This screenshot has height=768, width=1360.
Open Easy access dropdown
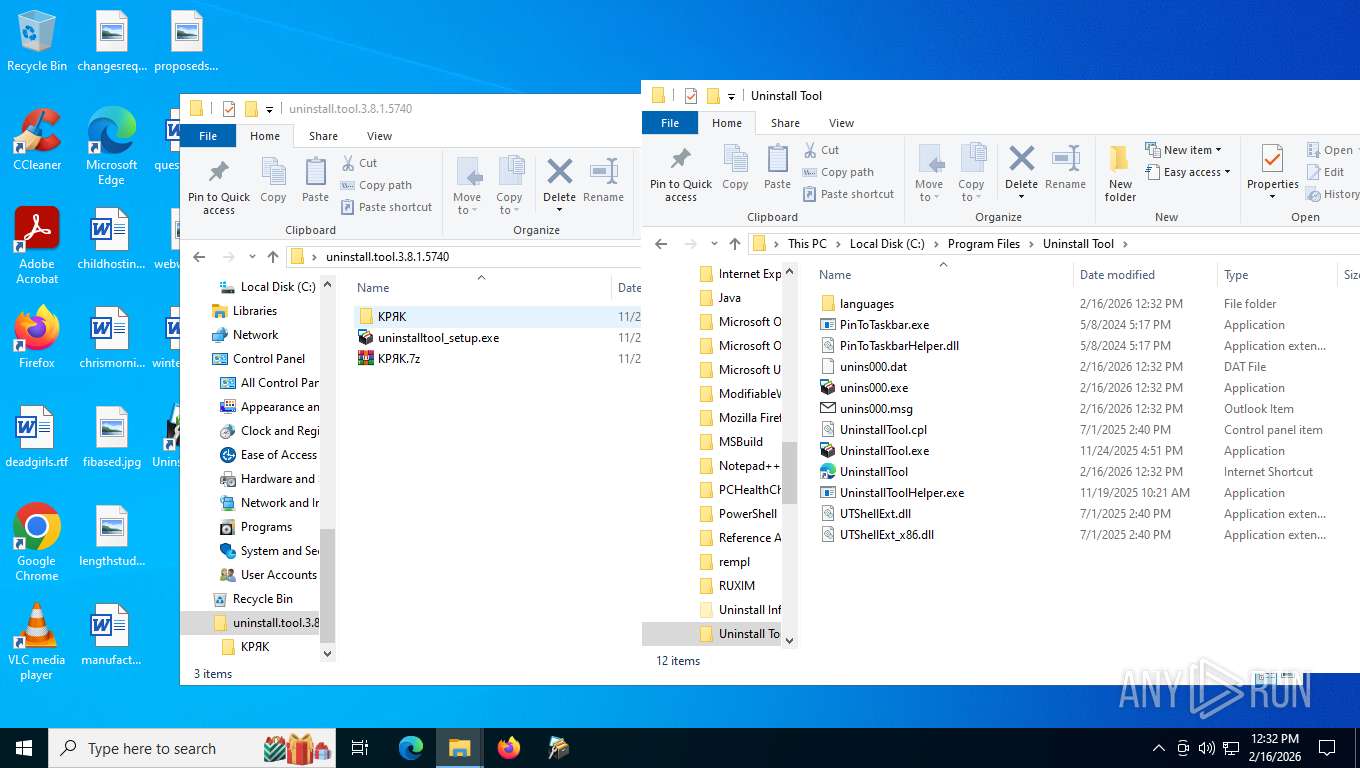click(x=1189, y=172)
